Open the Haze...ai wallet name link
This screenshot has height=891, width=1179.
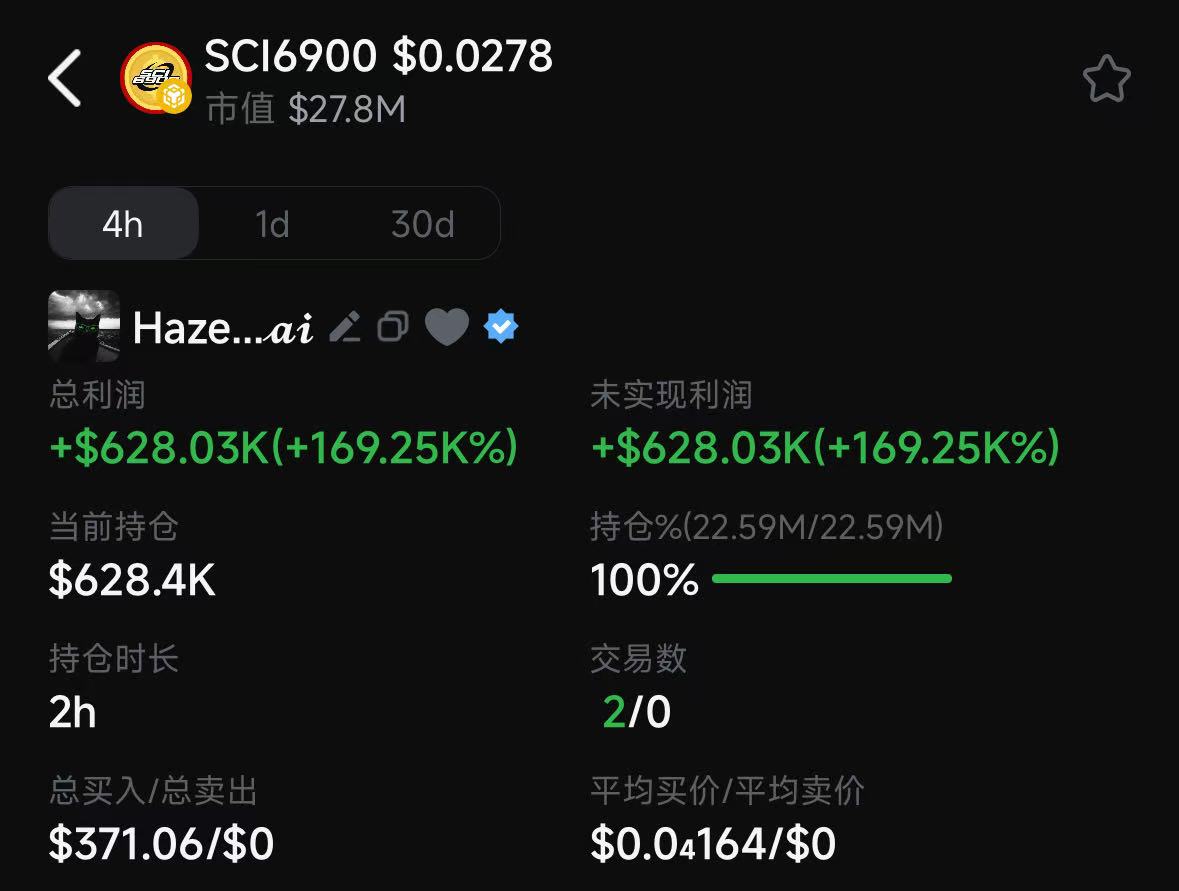click(220, 326)
